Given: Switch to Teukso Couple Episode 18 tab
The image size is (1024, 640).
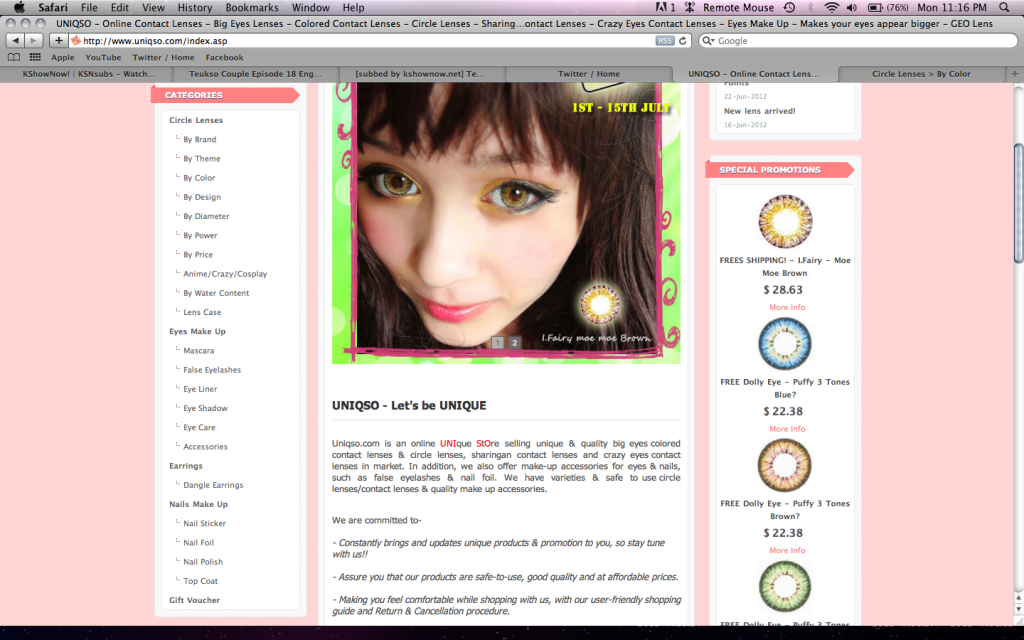Looking at the screenshot, I should coord(255,74).
